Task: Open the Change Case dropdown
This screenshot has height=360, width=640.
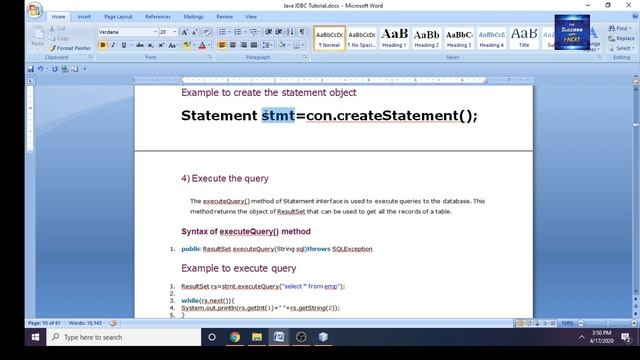Action: [x=173, y=45]
